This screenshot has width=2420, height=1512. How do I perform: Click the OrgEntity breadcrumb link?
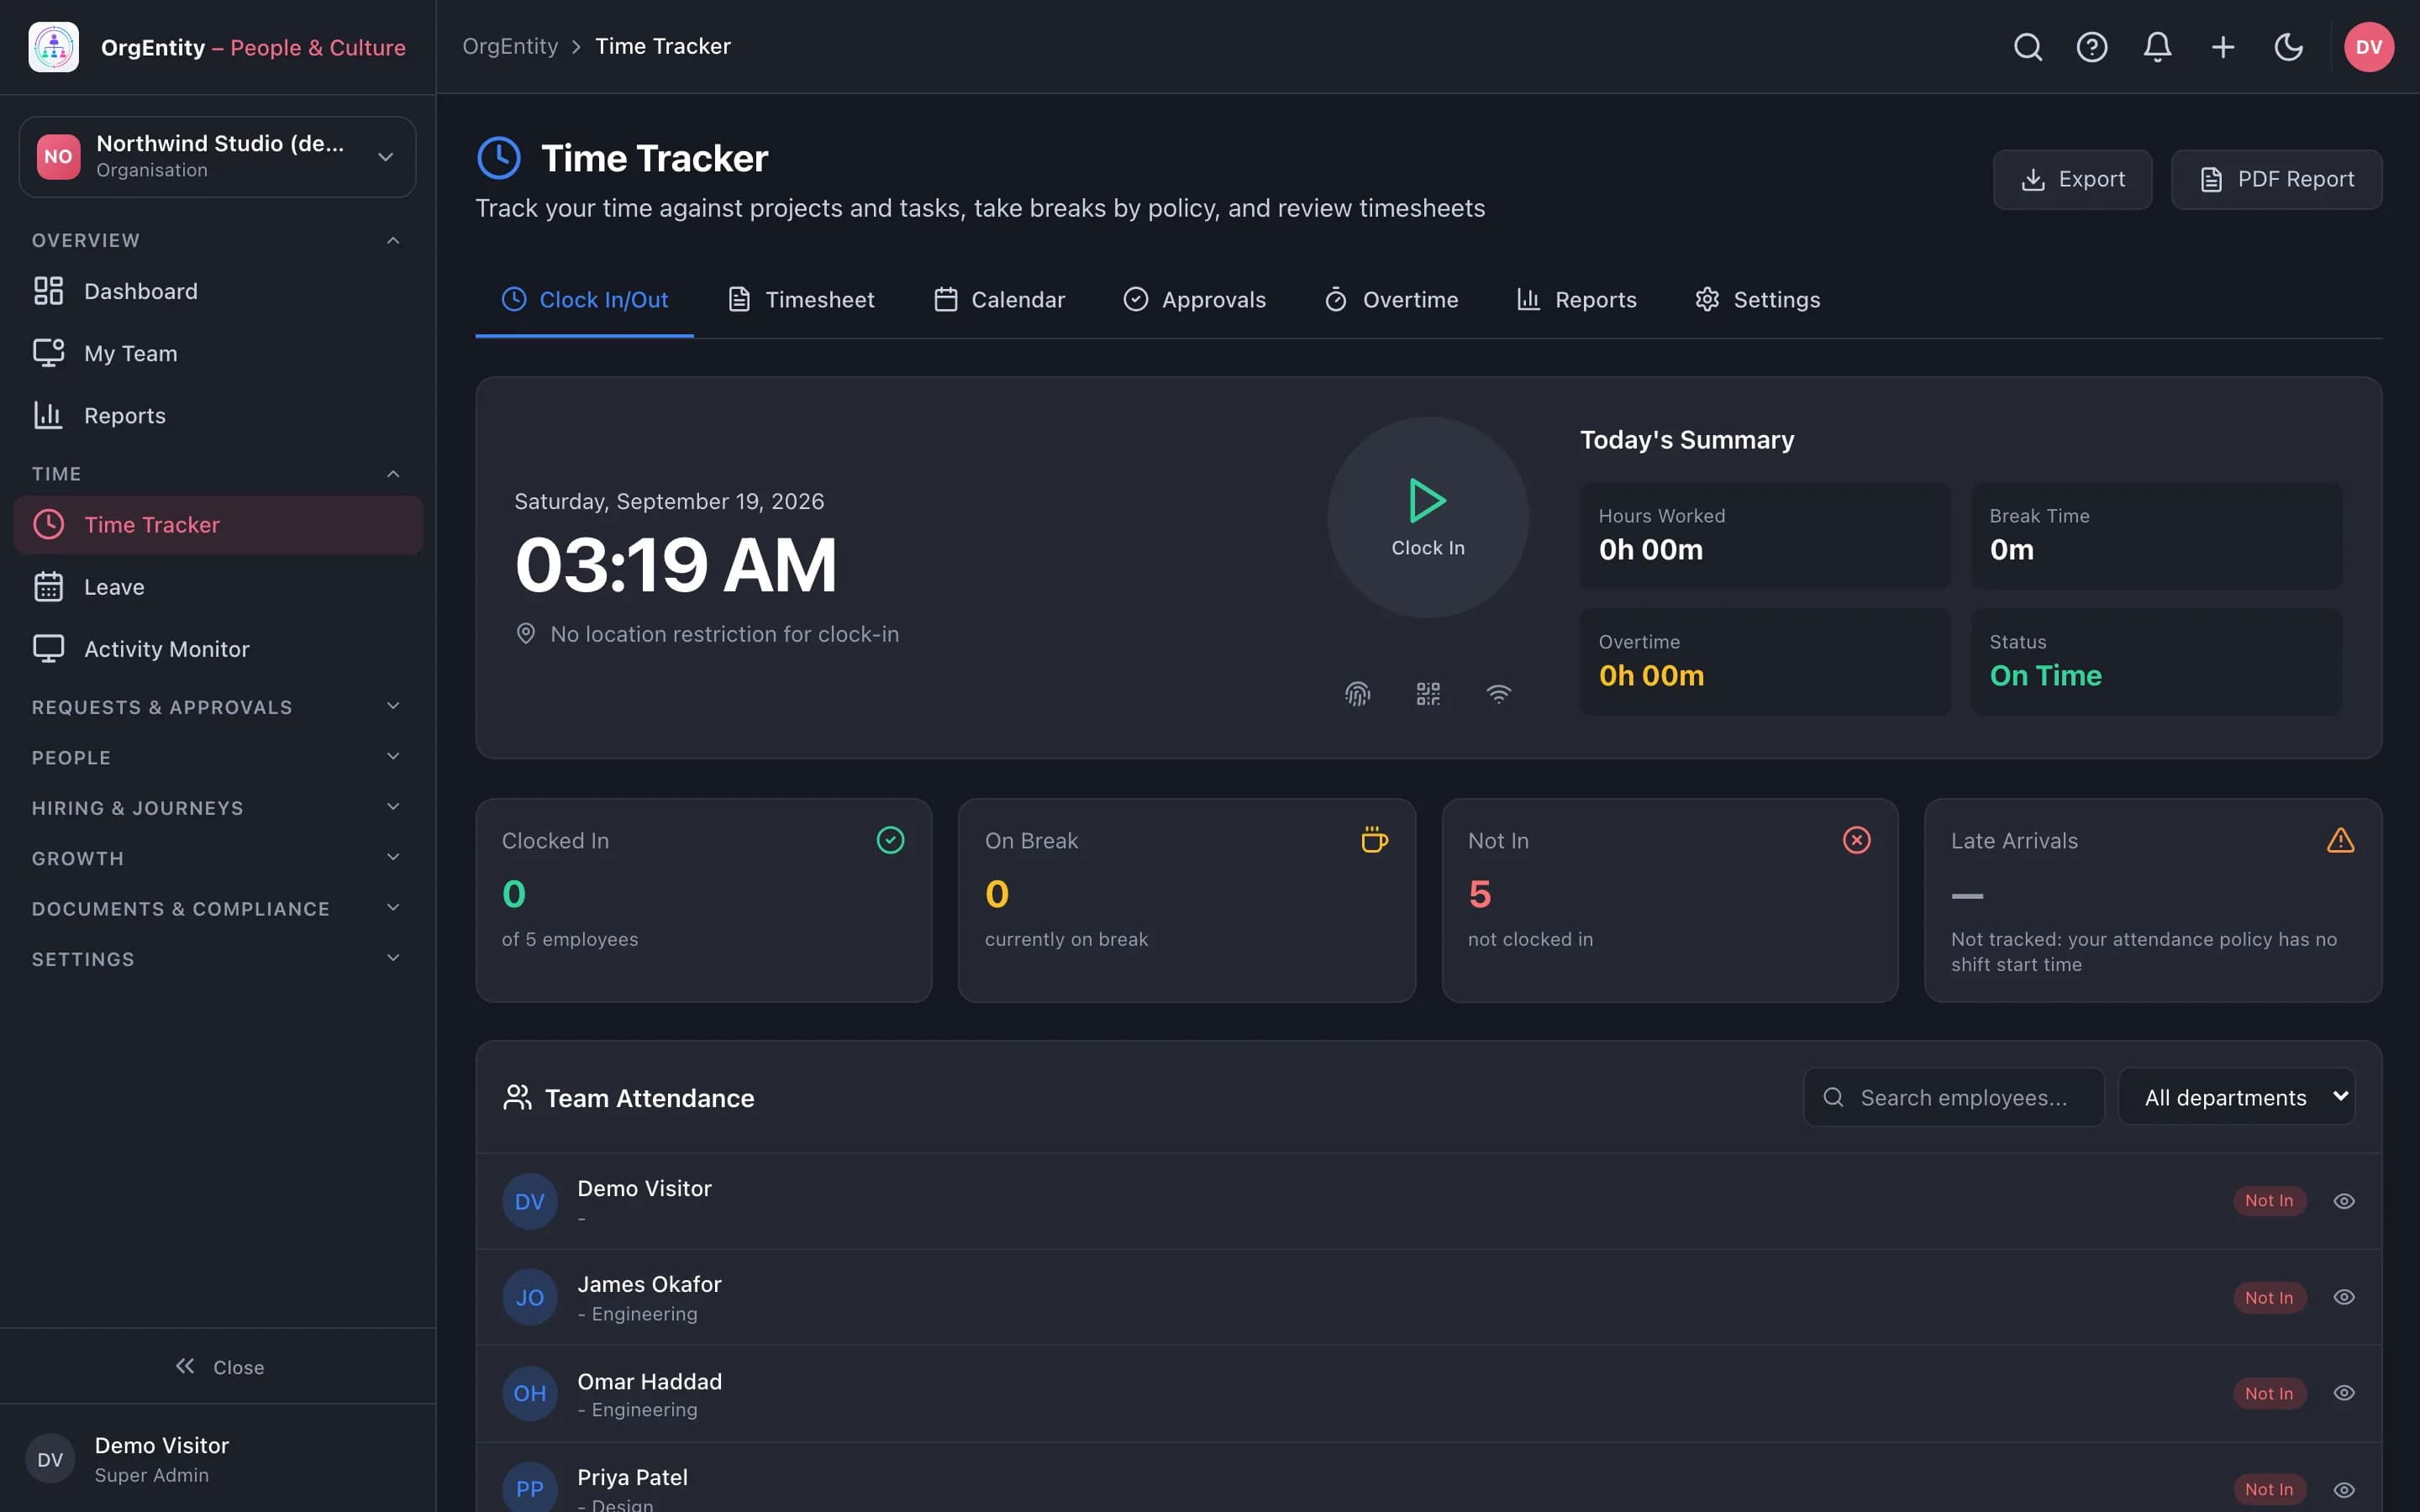click(510, 46)
